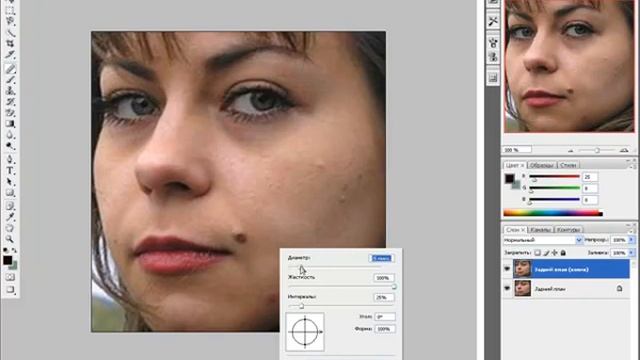The image size is (640, 360).
Task: Select the Clone Stamp tool
Action: click(x=10, y=91)
